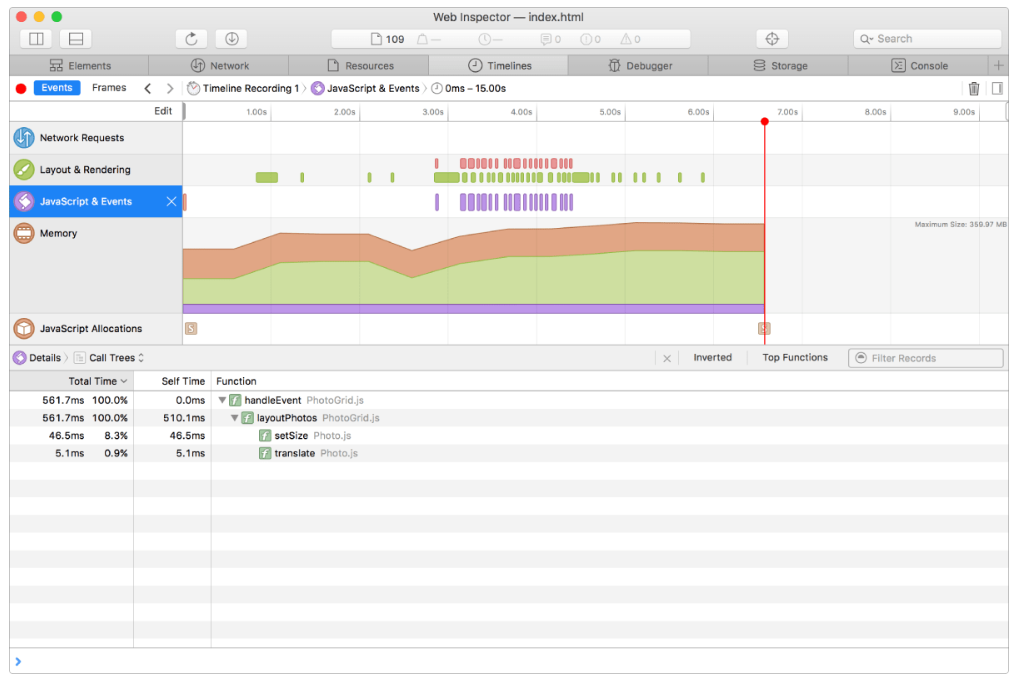The height and width of the screenshot is (676, 1018).
Task: Click the log messages count icon
Action: (x=545, y=39)
